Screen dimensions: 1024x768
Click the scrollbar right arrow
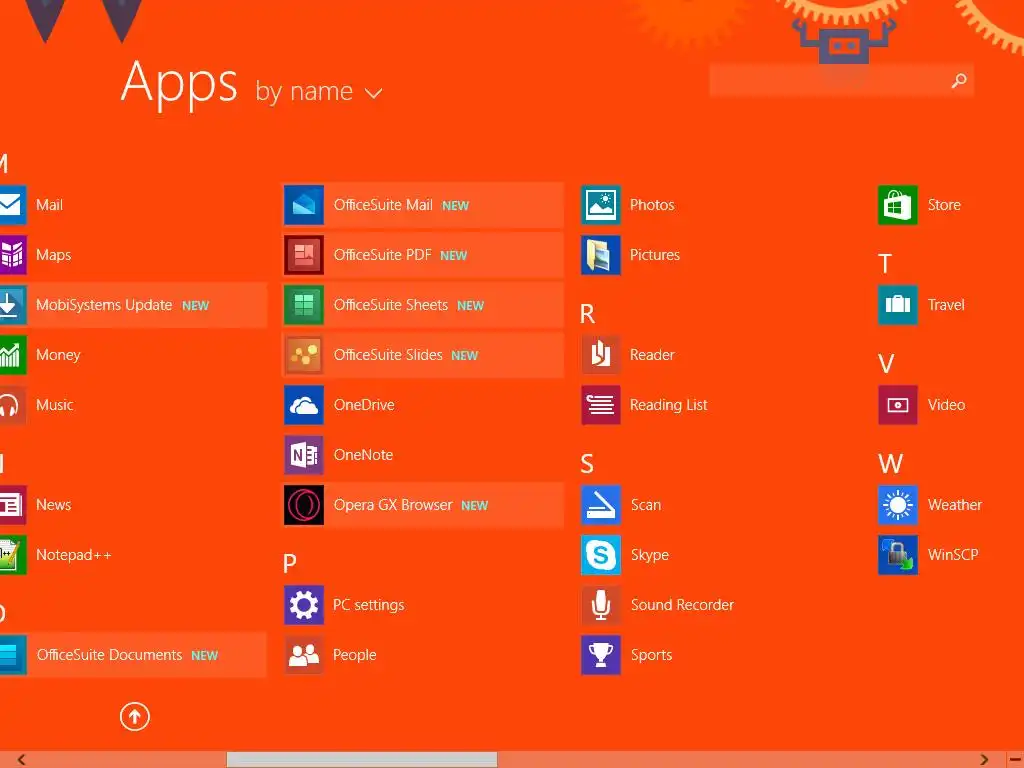click(x=984, y=760)
